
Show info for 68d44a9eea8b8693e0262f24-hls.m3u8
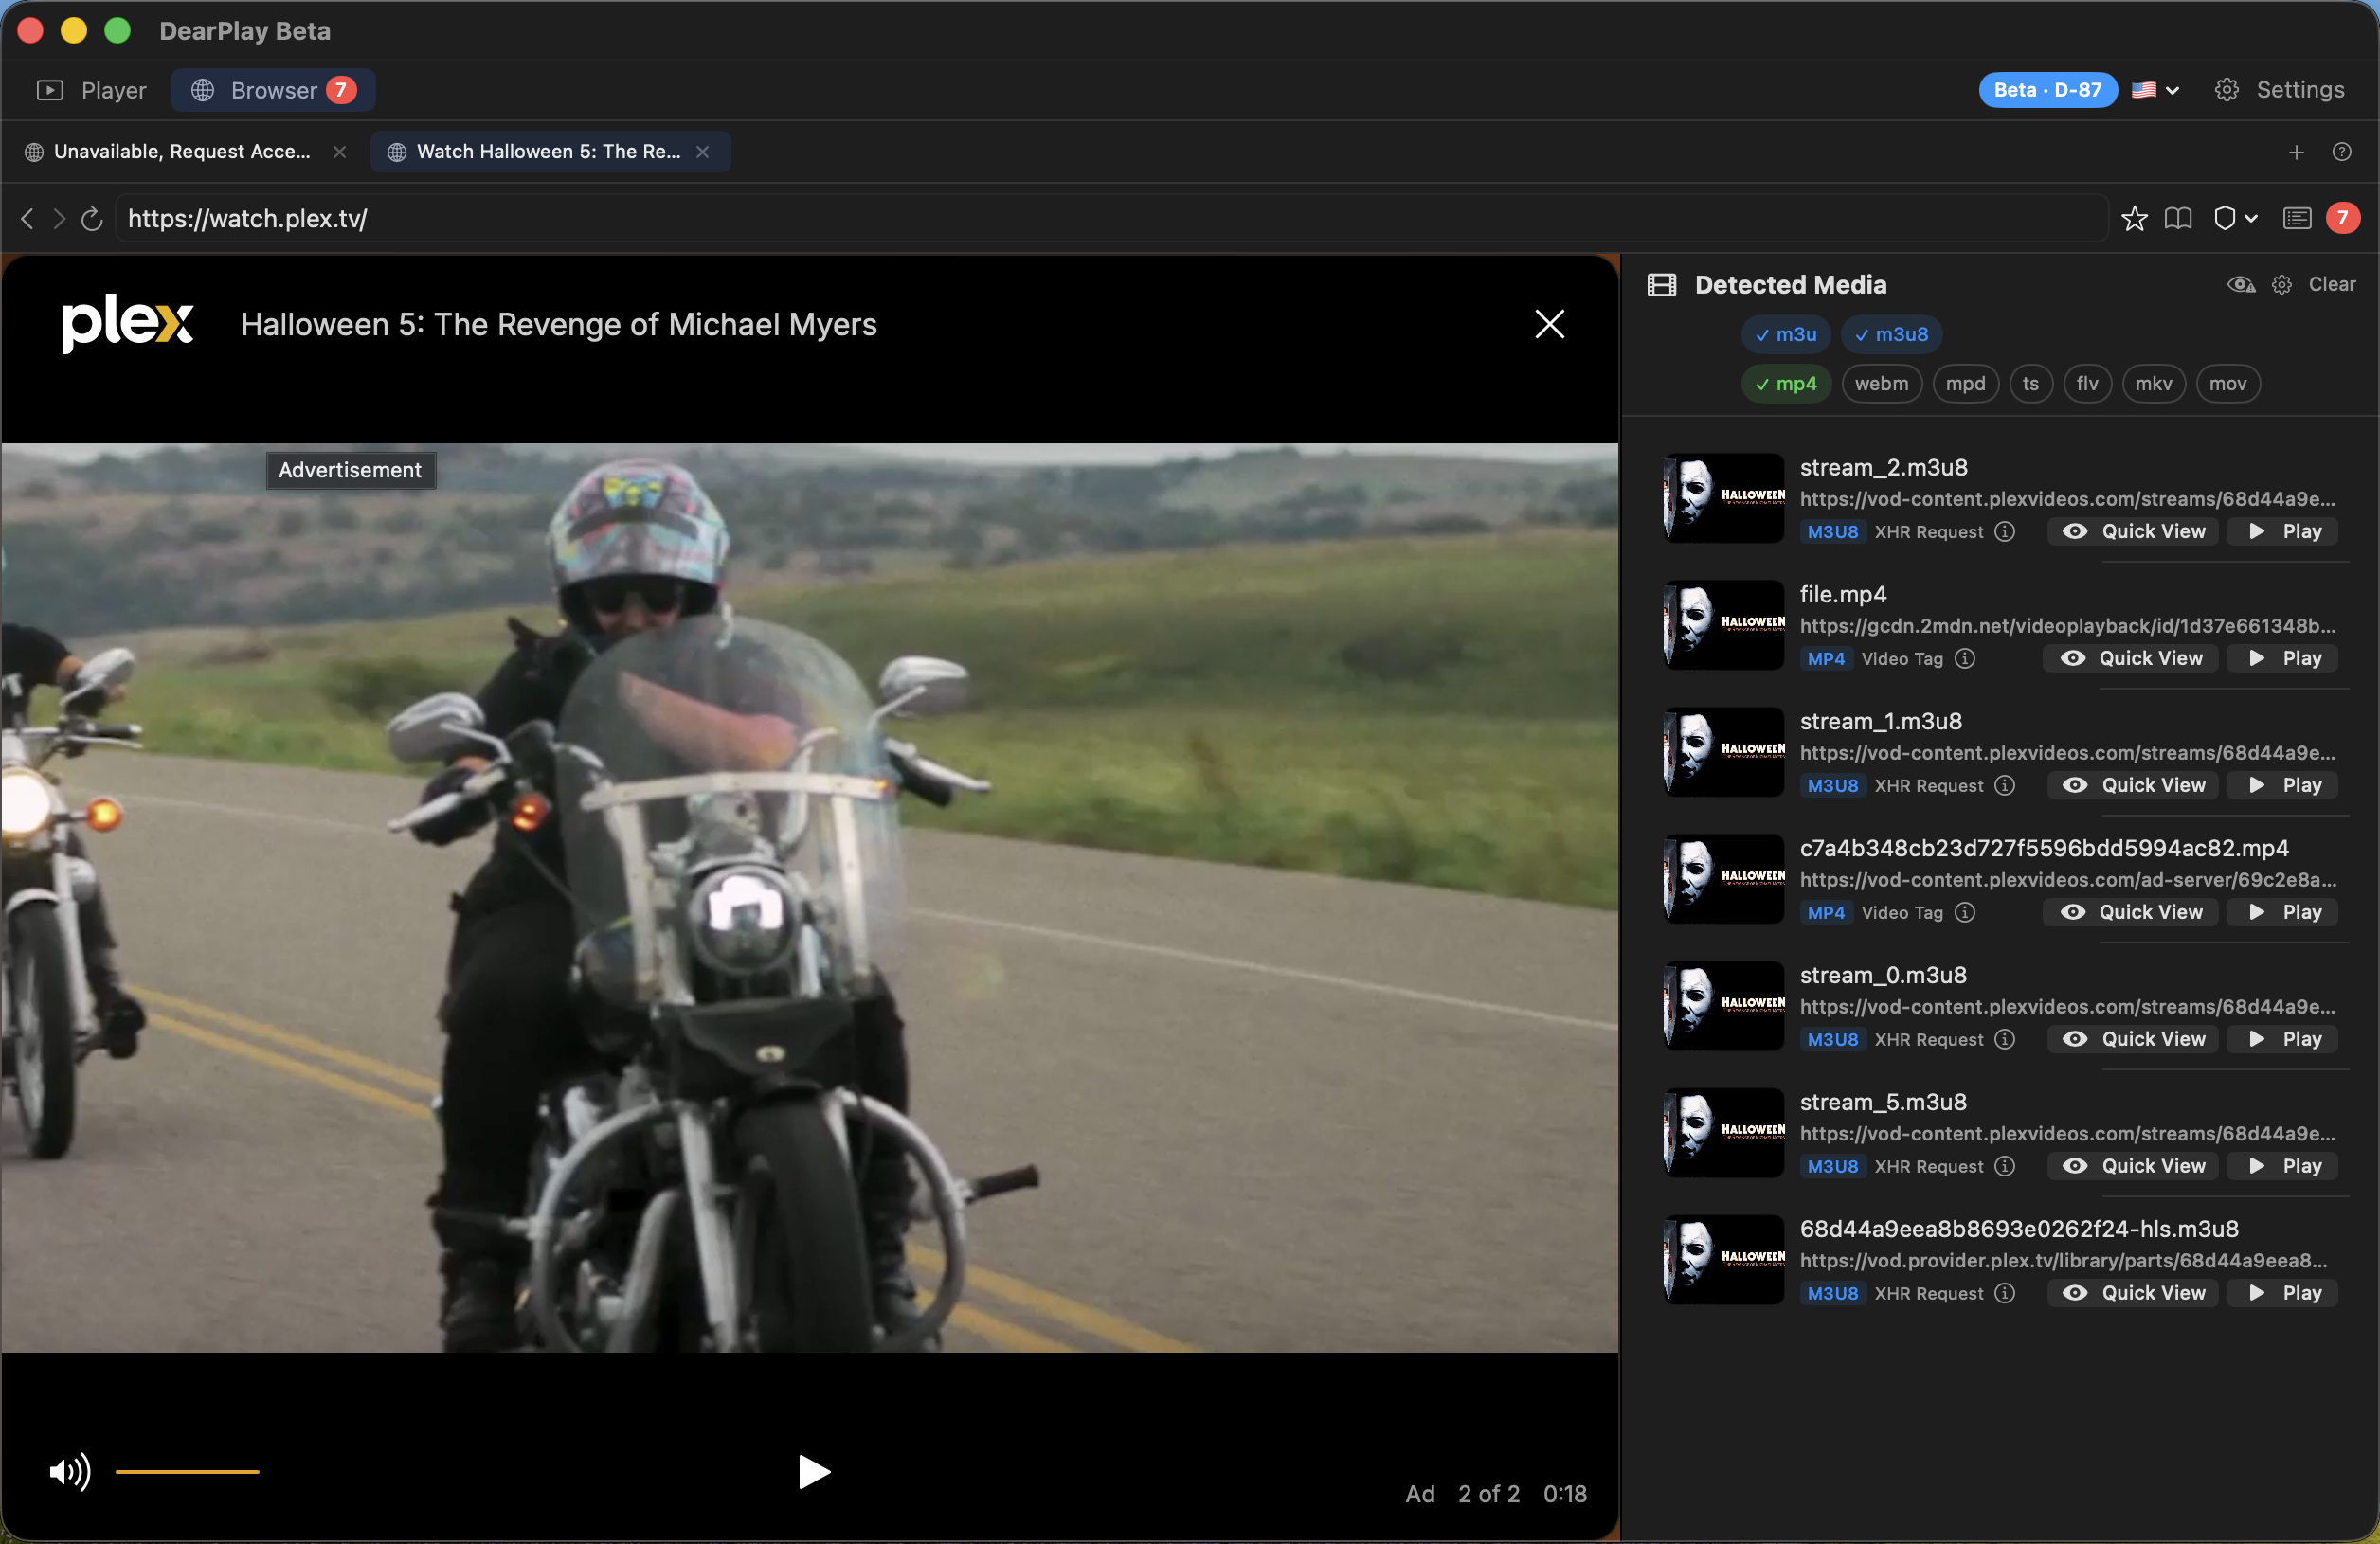pyautogui.click(x=2005, y=1294)
